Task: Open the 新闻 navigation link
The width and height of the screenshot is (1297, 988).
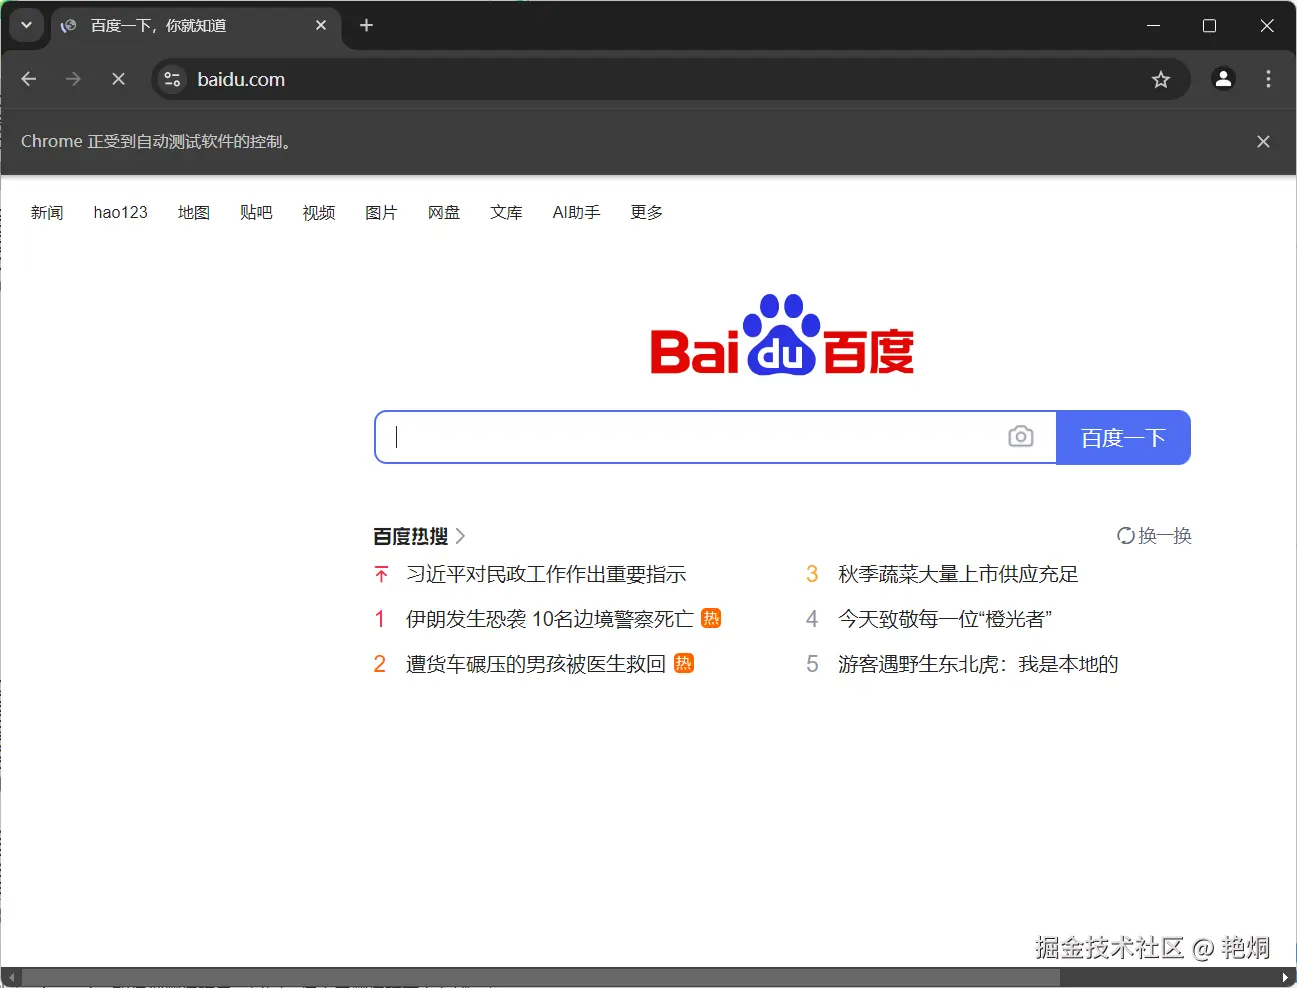Action: pyautogui.click(x=47, y=212)
